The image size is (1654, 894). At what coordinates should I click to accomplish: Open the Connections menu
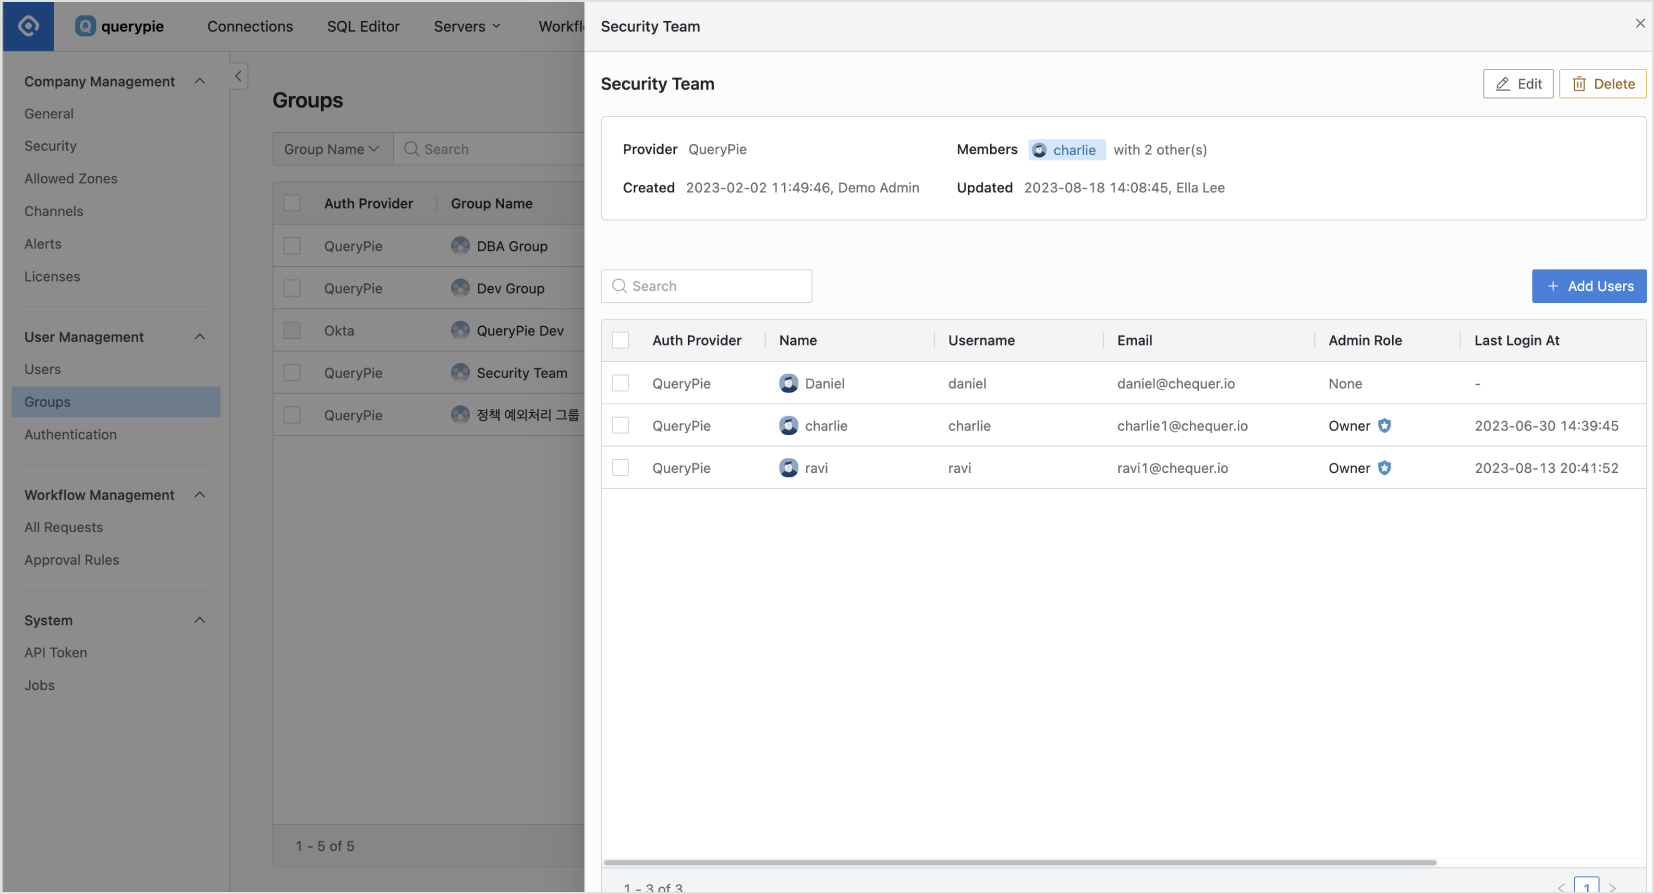(x=250, y=26)
